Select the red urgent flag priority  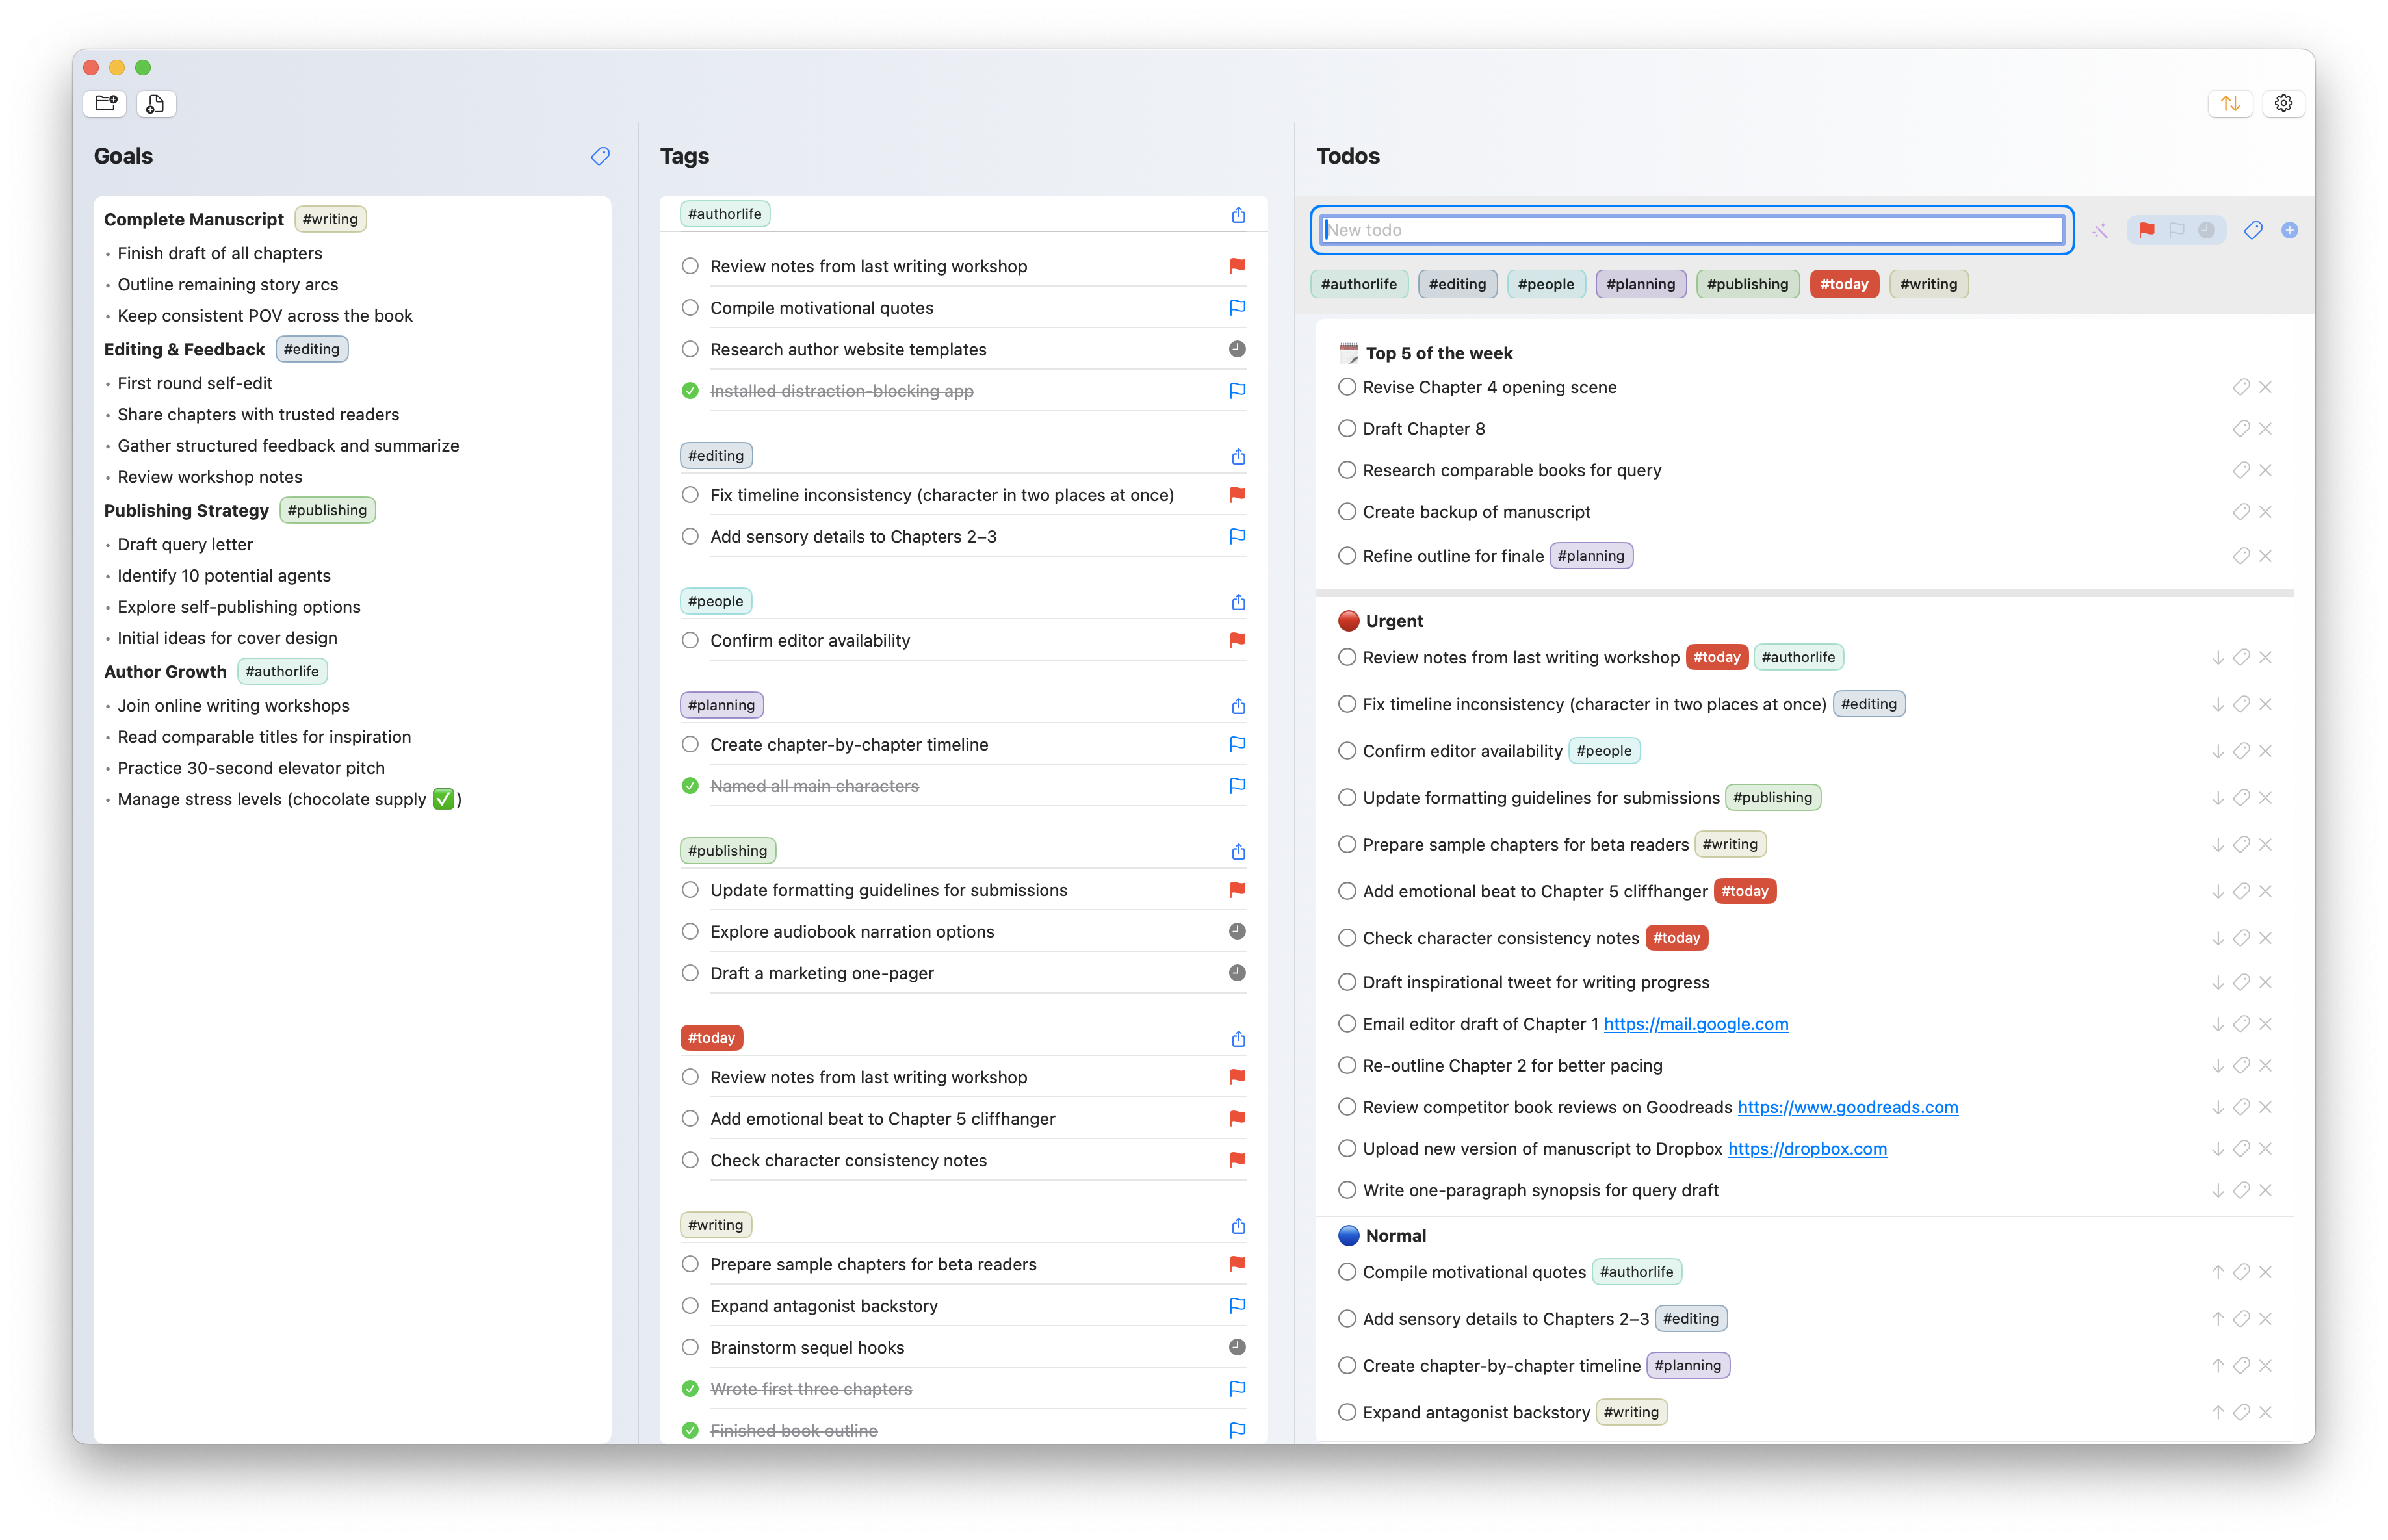pyautogui.click(x=2146, y=231)
